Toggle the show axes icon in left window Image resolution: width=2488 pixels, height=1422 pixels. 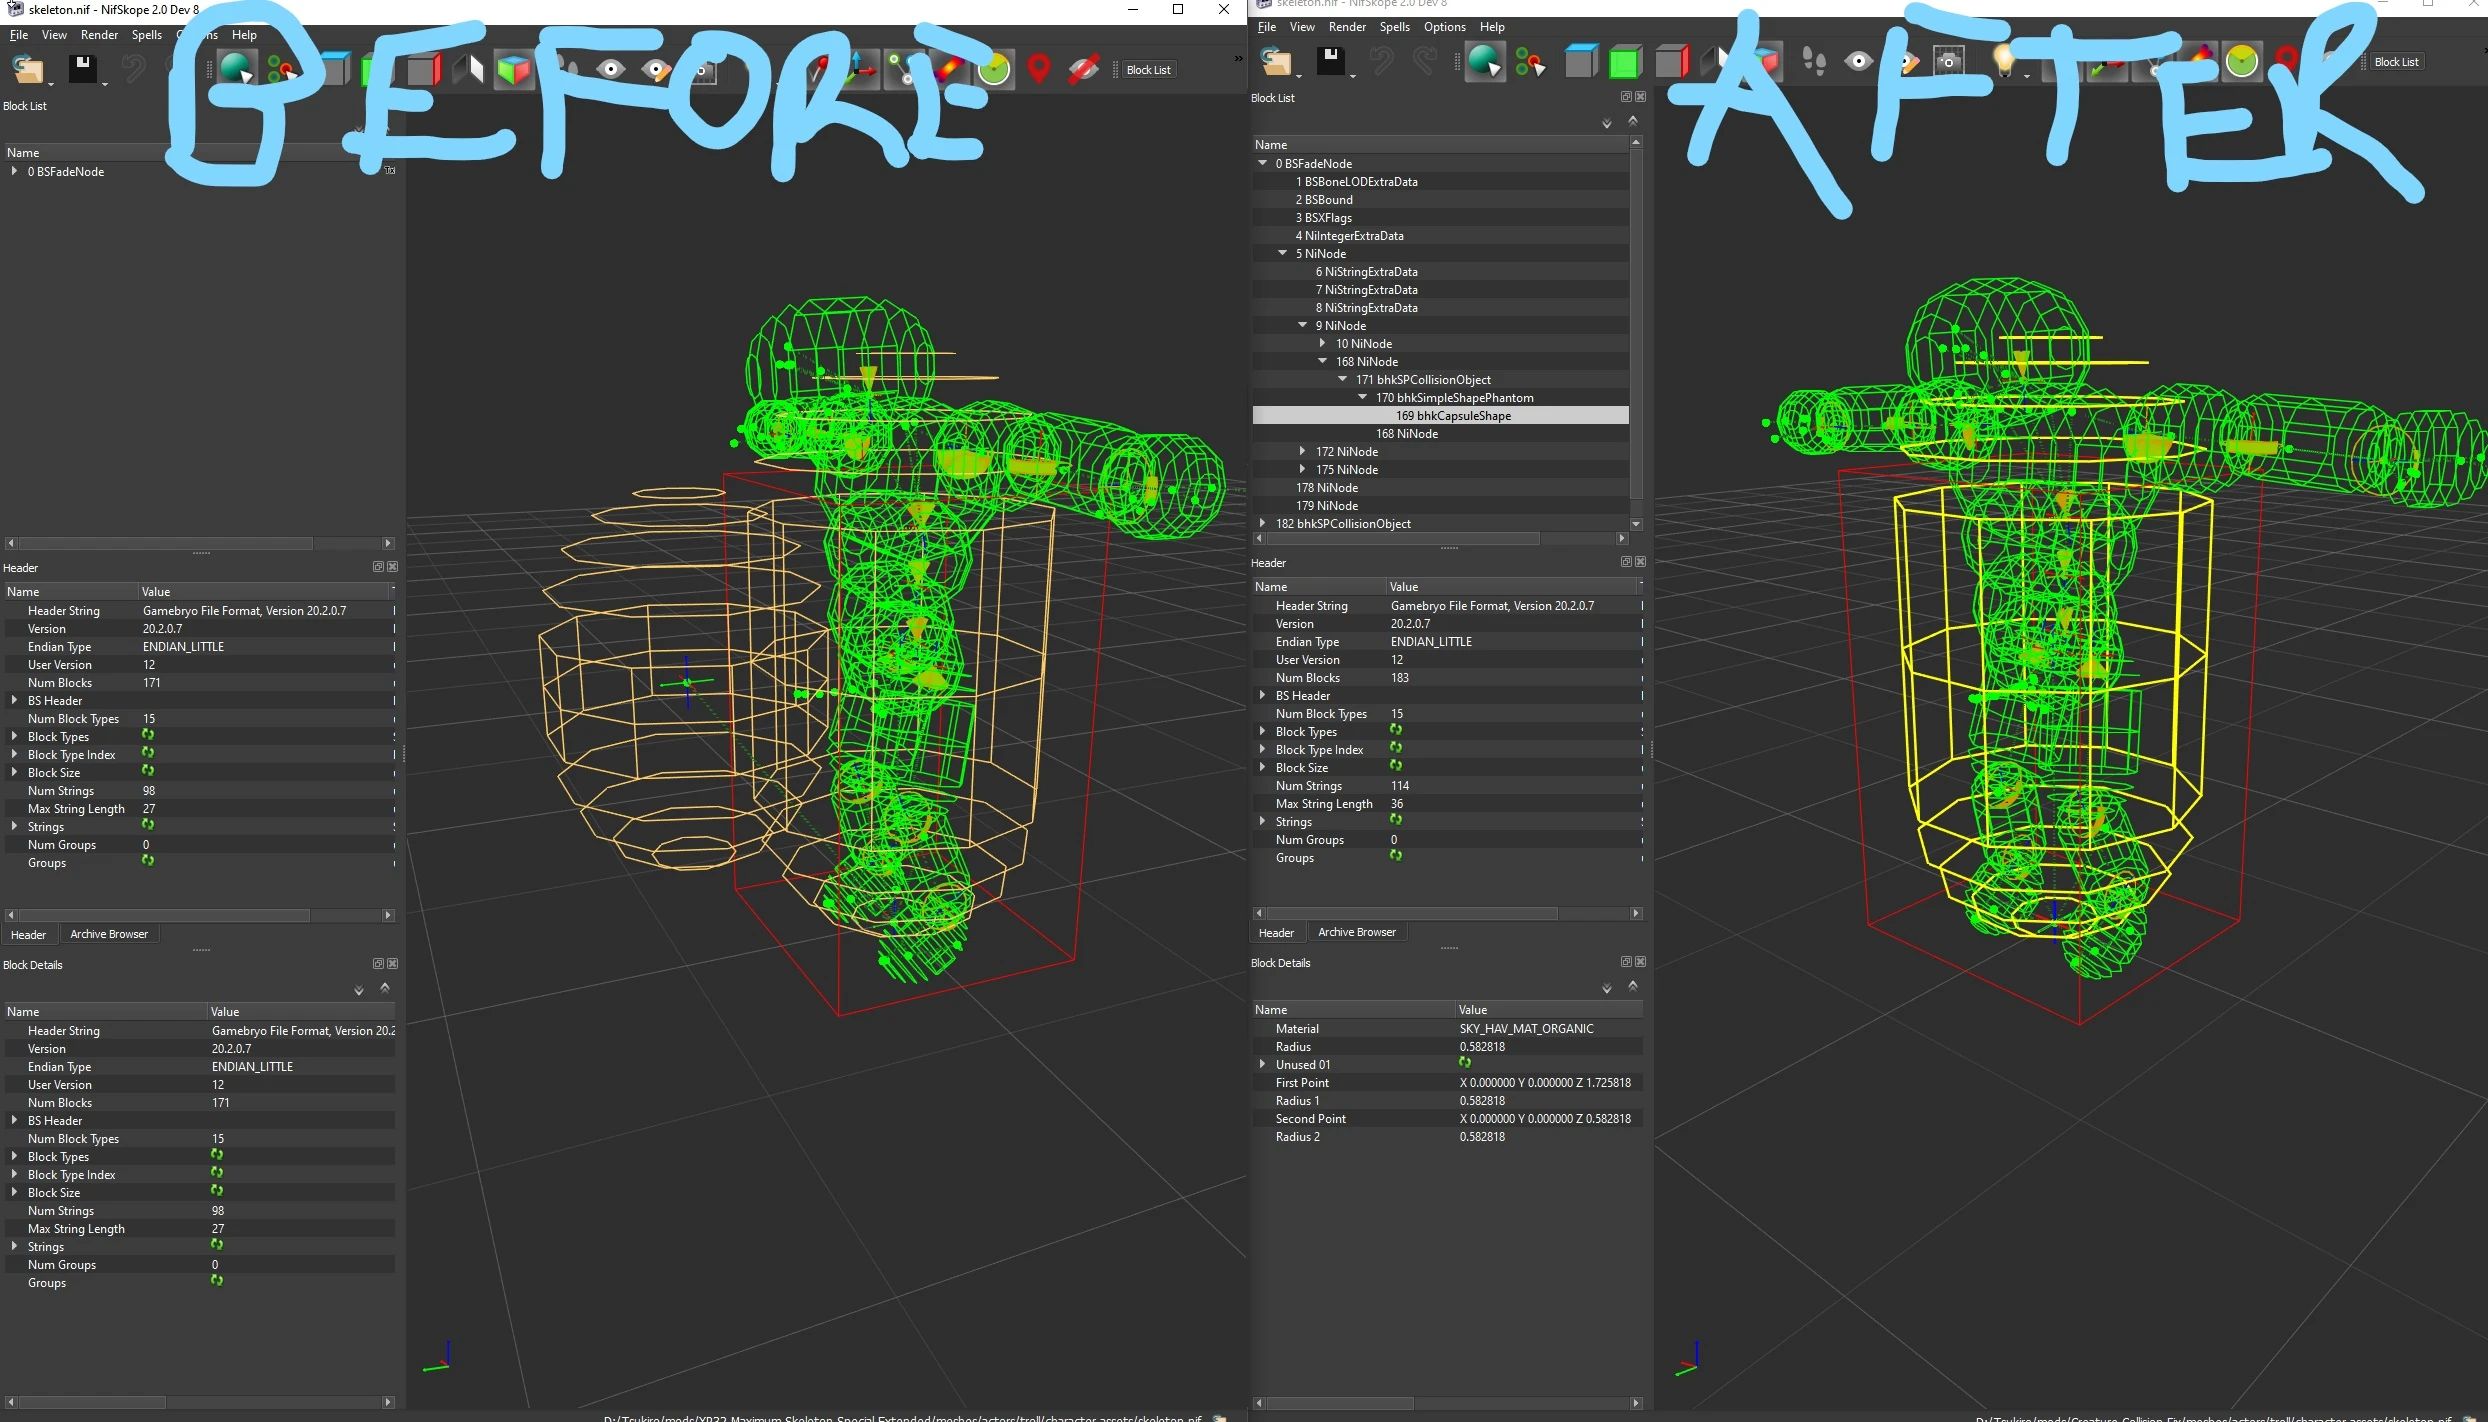point(860,69)
